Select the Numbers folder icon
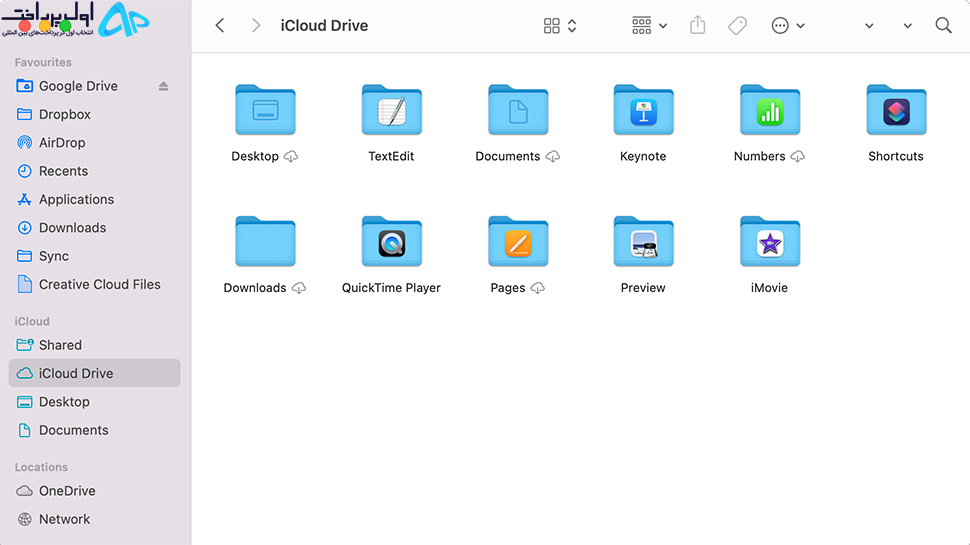 (770, 110)
